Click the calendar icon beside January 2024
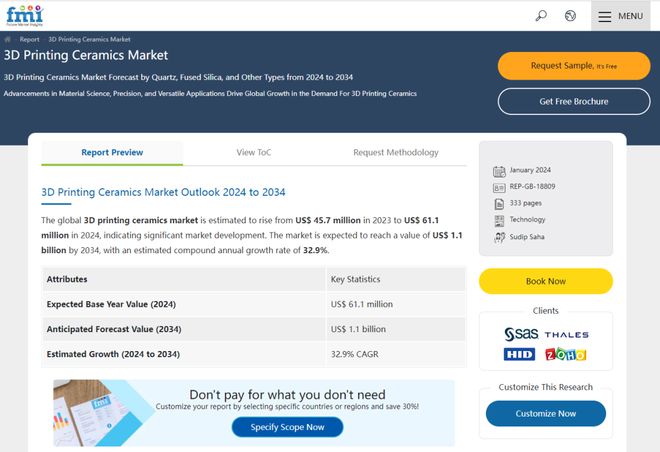The width and height of the screenshot is (660, 452). point(499,171)
